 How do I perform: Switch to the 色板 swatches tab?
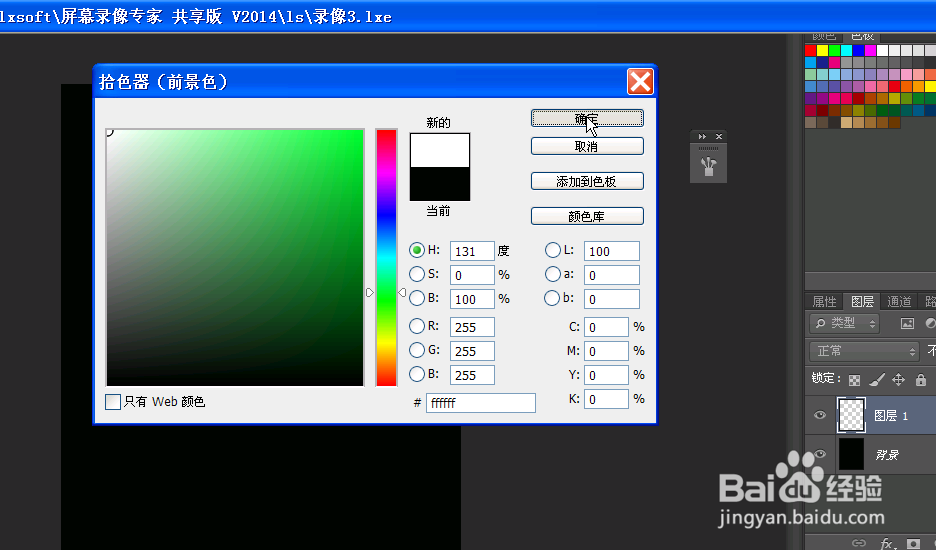point(863,37)
